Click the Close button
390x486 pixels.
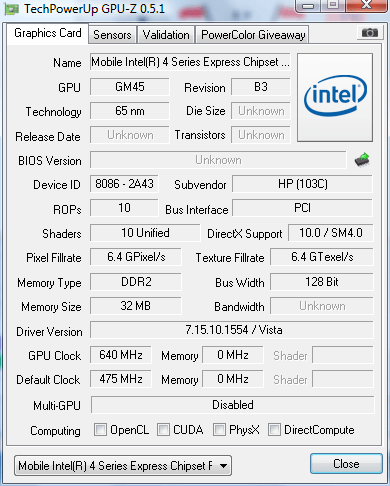point(346,464)
